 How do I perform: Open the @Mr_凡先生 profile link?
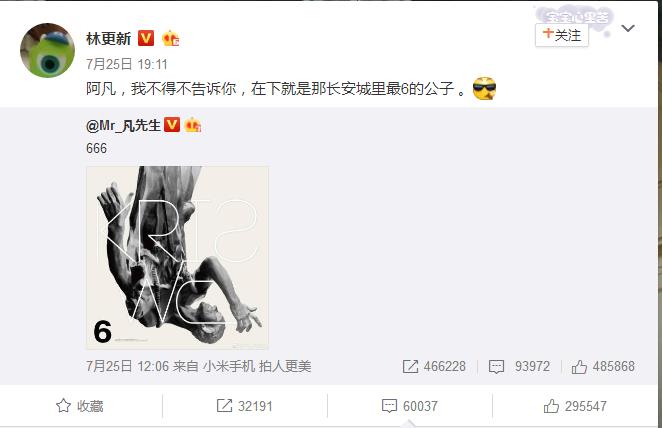pos(123,125)
